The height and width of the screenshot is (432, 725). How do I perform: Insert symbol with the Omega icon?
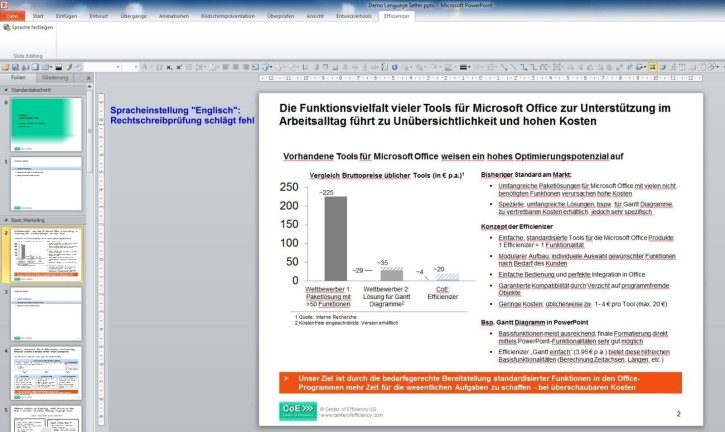tap(159, 67)
